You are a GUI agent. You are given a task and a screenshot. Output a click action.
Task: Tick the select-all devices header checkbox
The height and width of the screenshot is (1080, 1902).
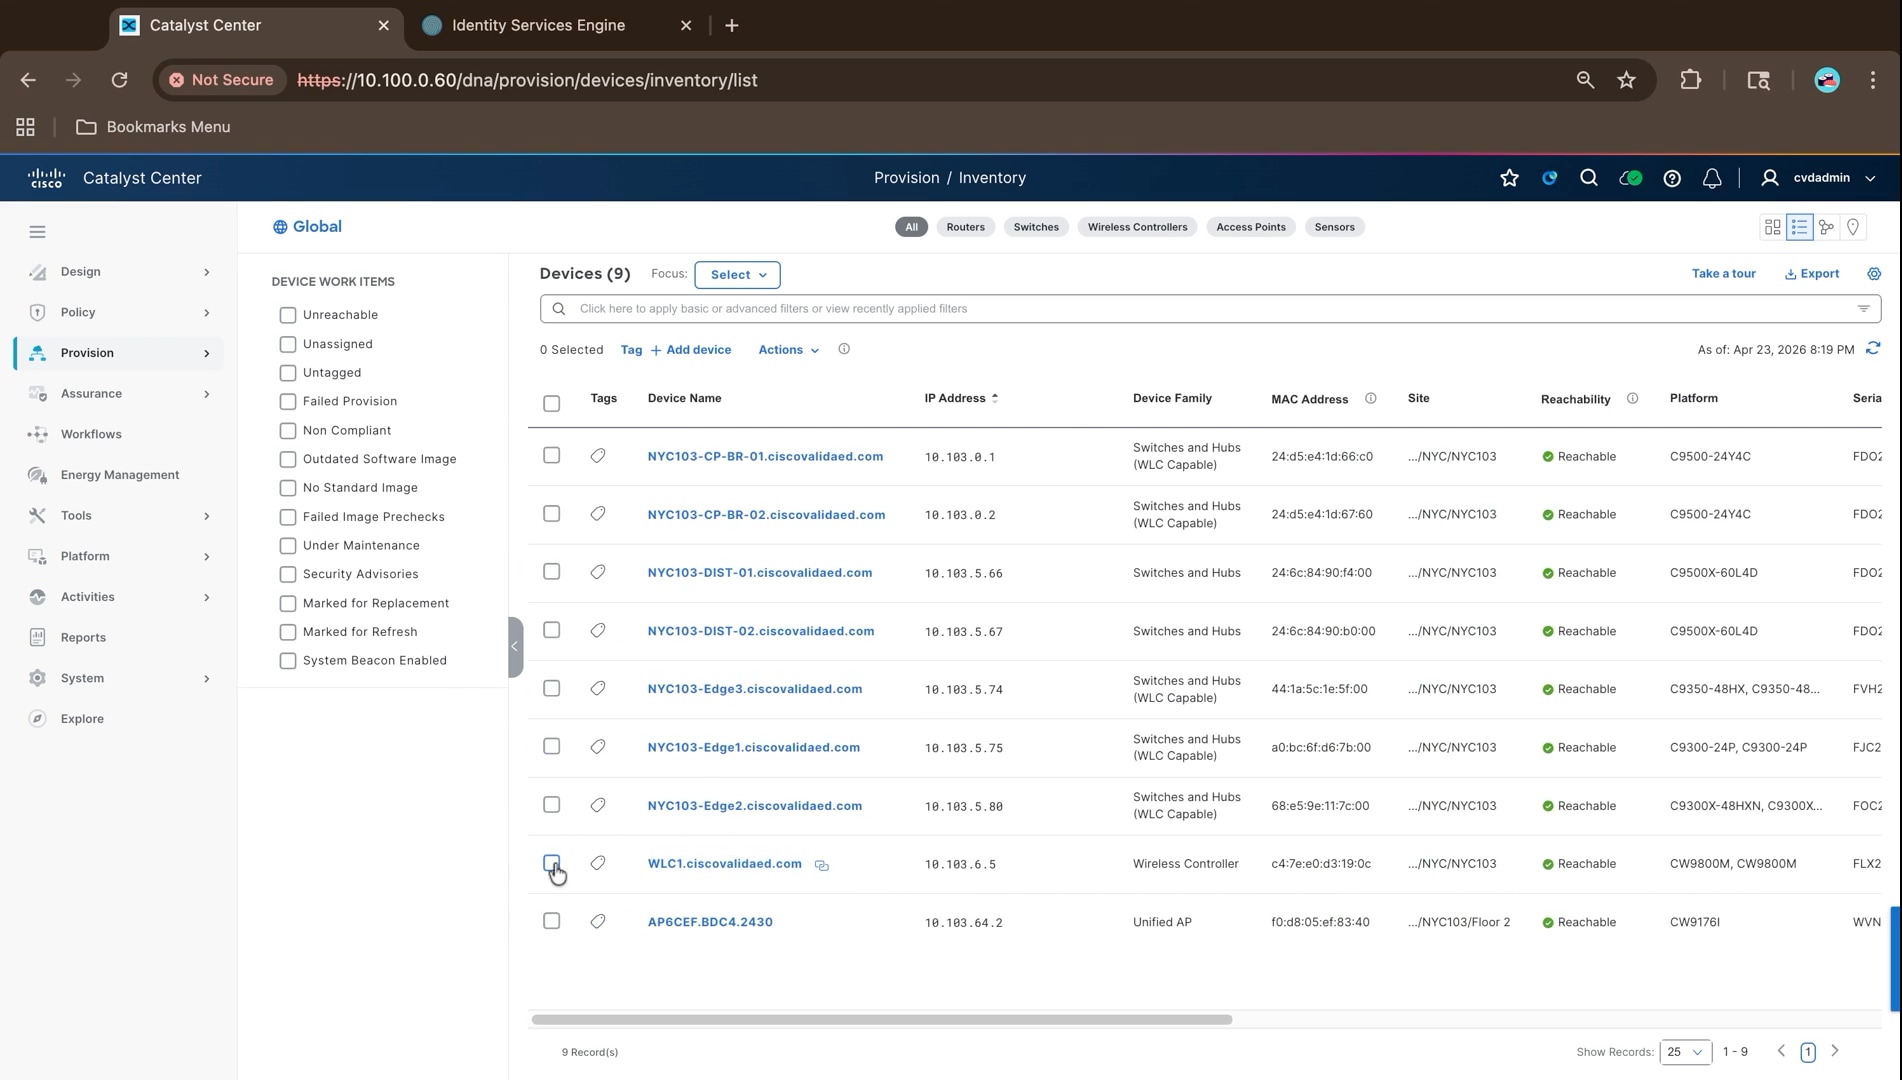(551, 404)
